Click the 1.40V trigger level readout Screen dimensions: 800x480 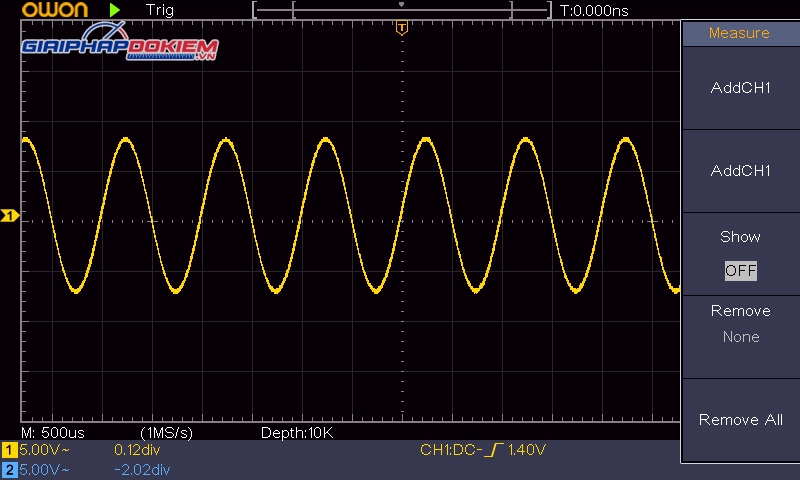(527, 450)
